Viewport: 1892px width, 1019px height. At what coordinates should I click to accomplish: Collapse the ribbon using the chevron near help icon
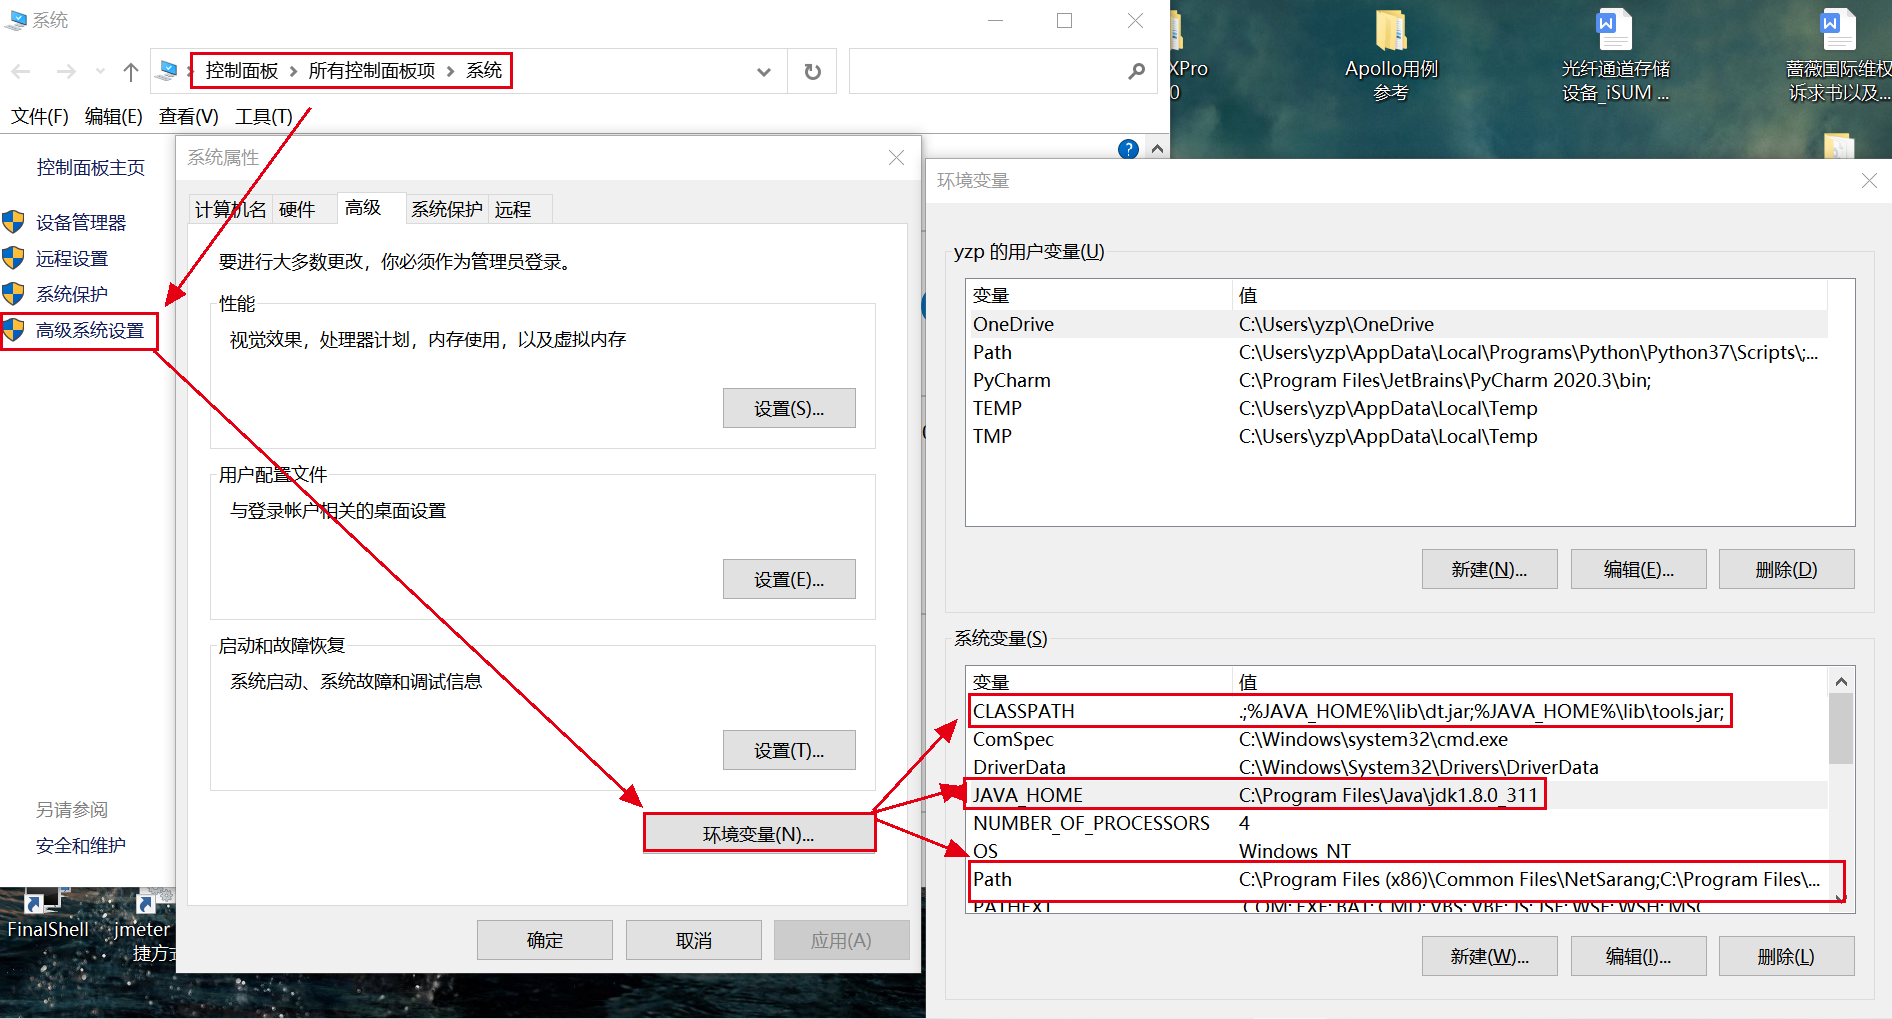1157,149
